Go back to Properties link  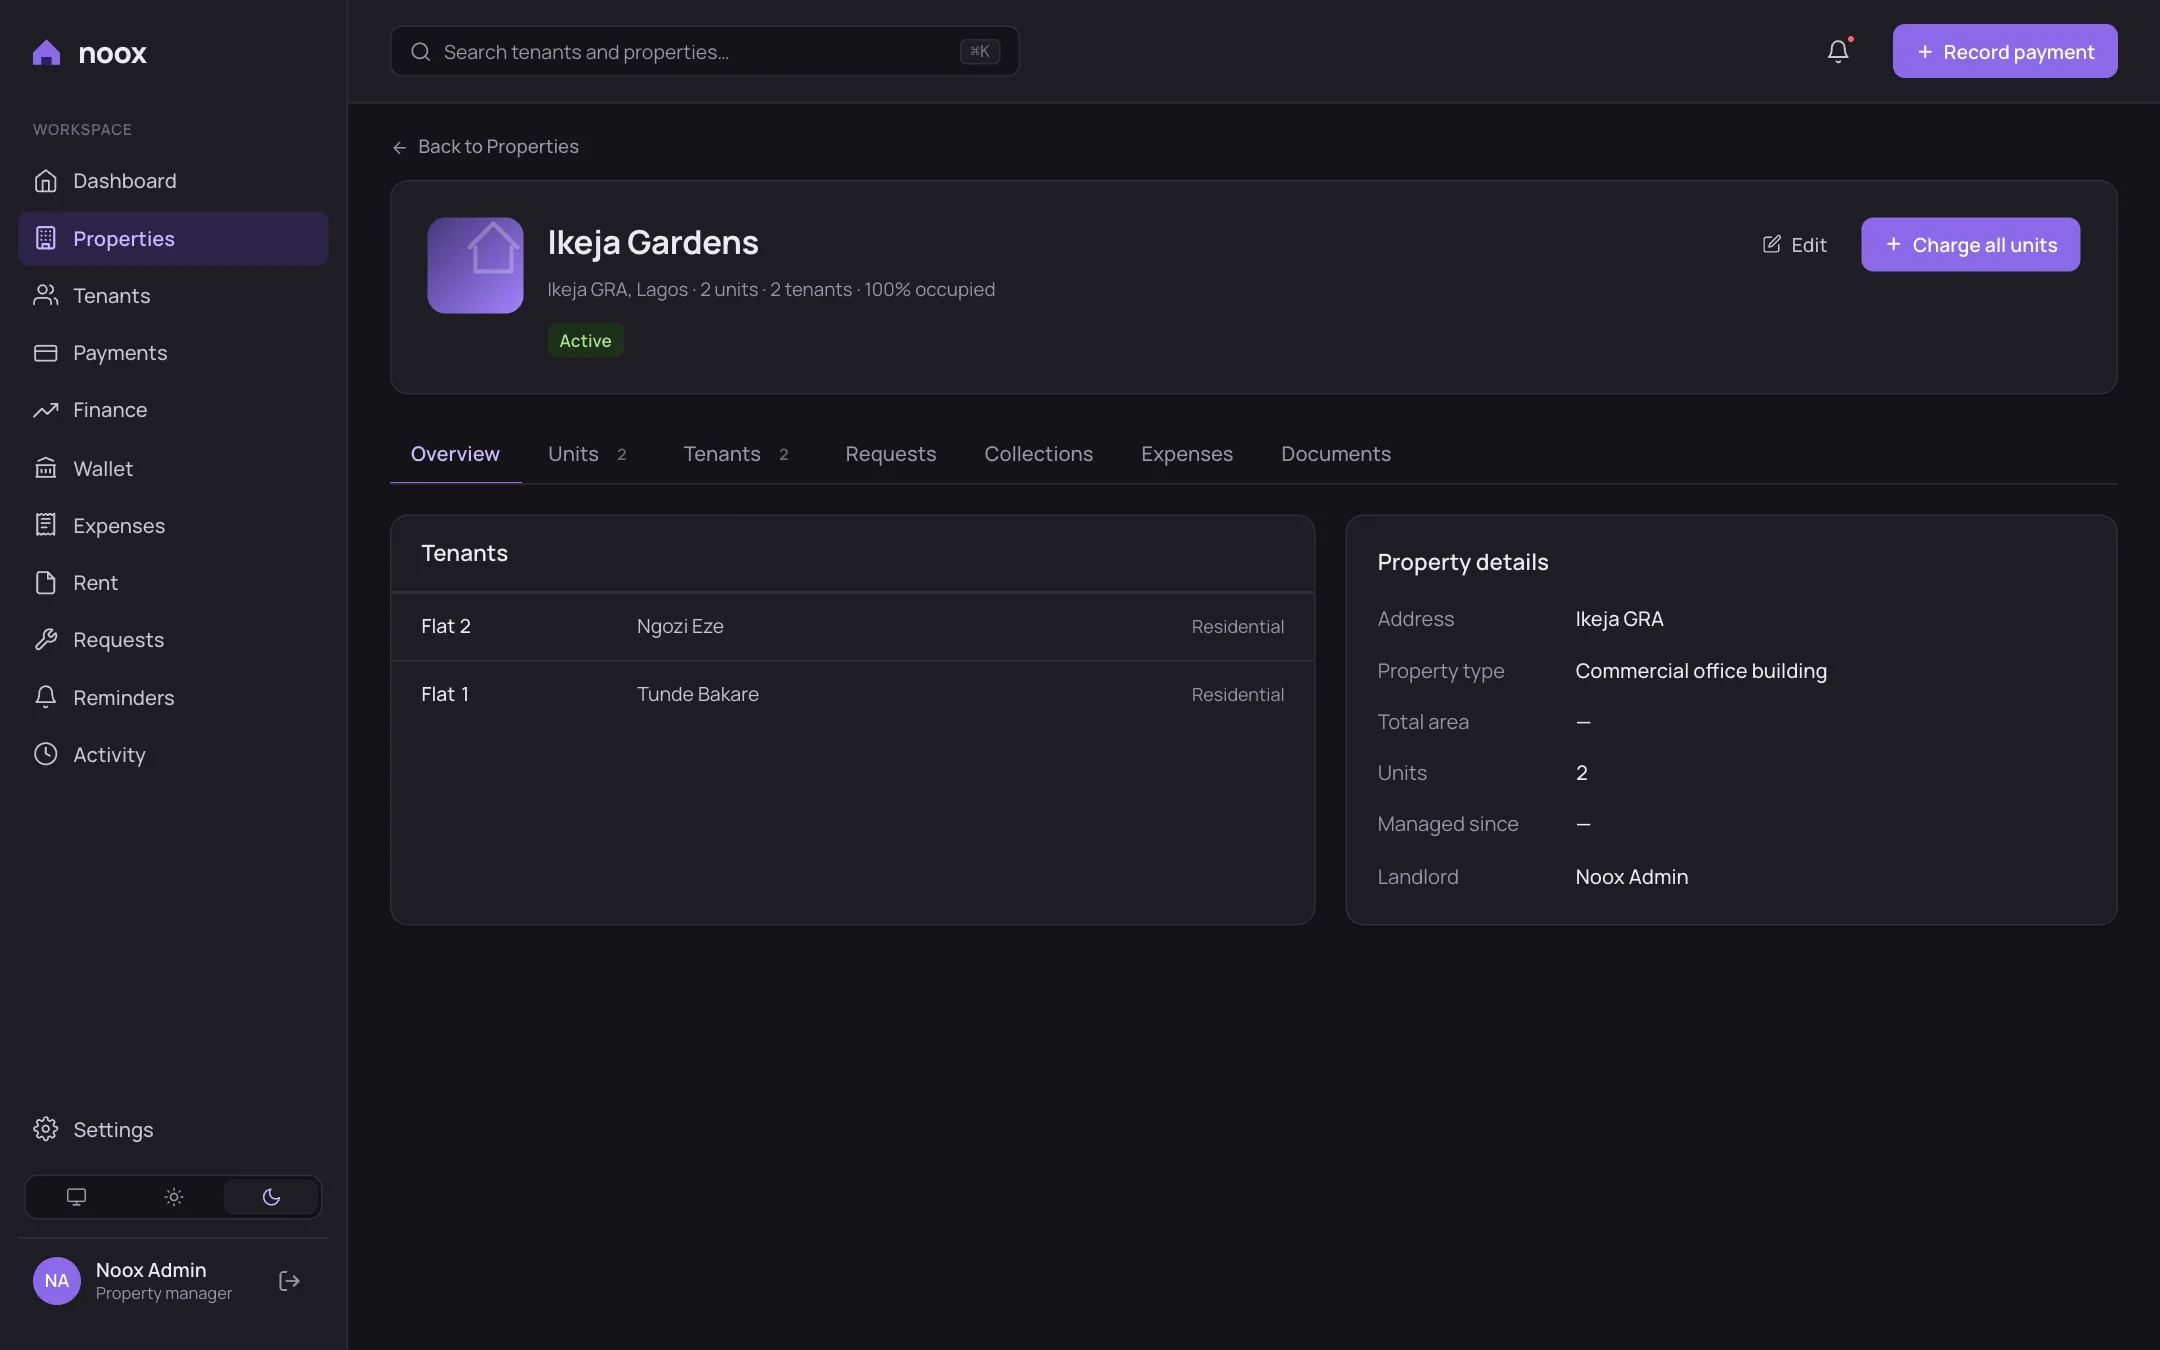point(485,147)
